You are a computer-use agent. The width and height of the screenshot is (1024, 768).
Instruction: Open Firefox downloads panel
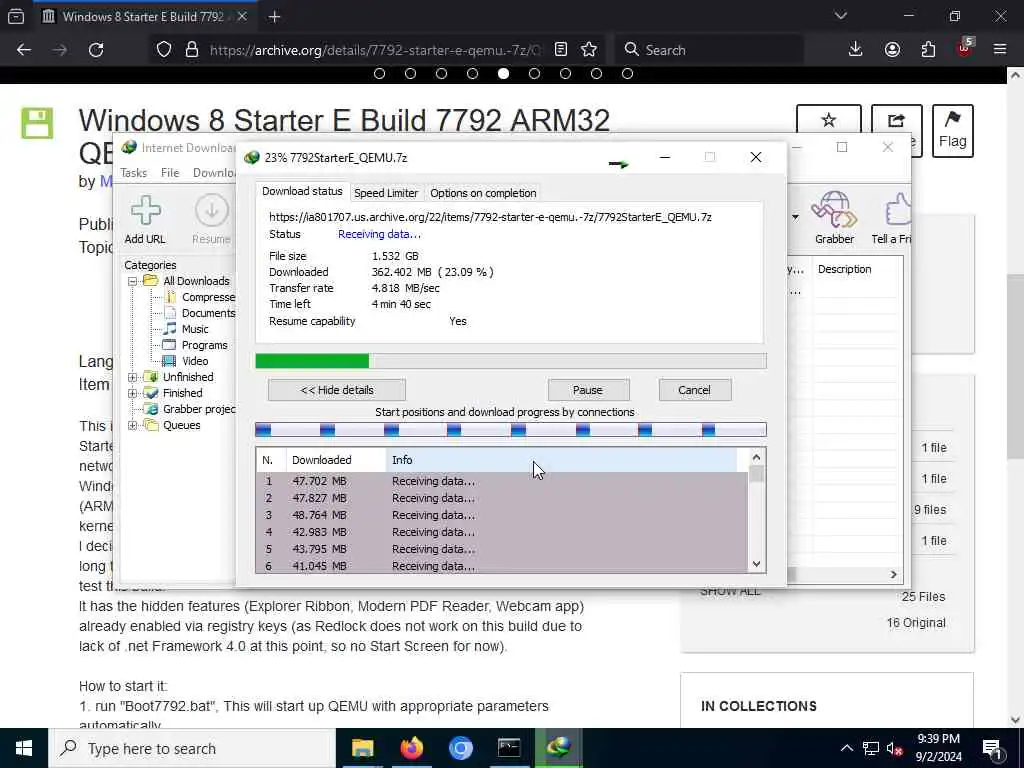tap(856, 50)
